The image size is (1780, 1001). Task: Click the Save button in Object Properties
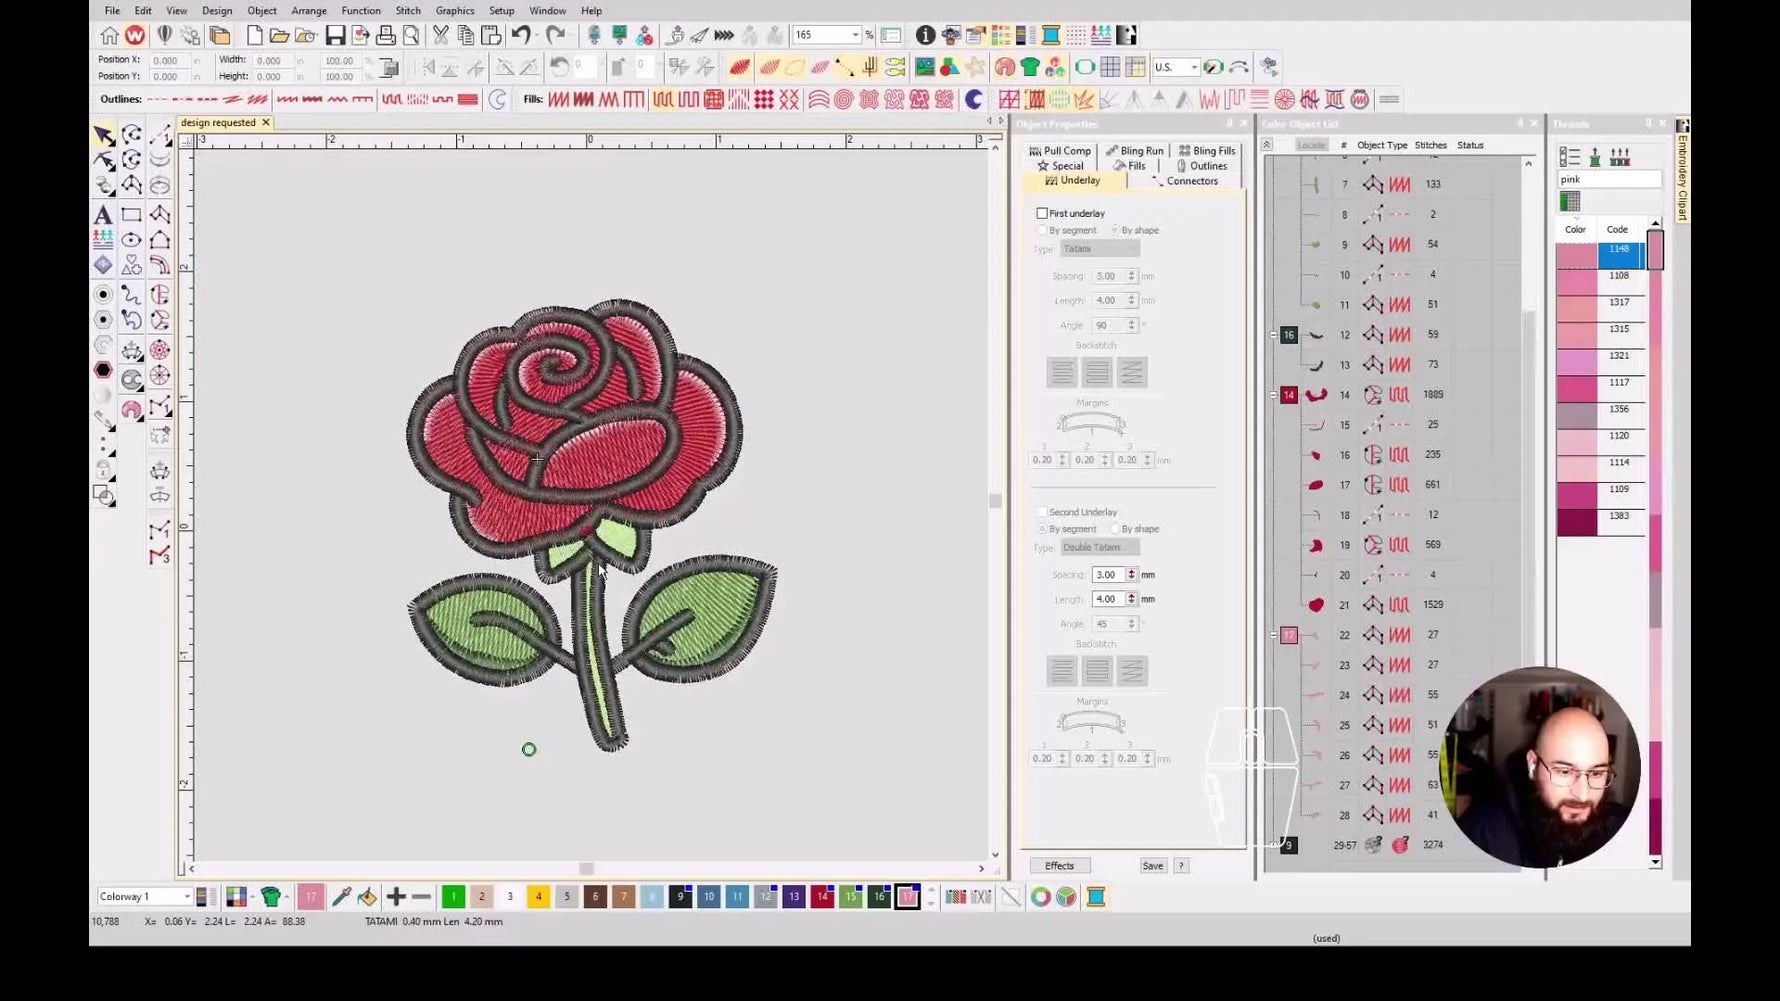point(1152,866)
